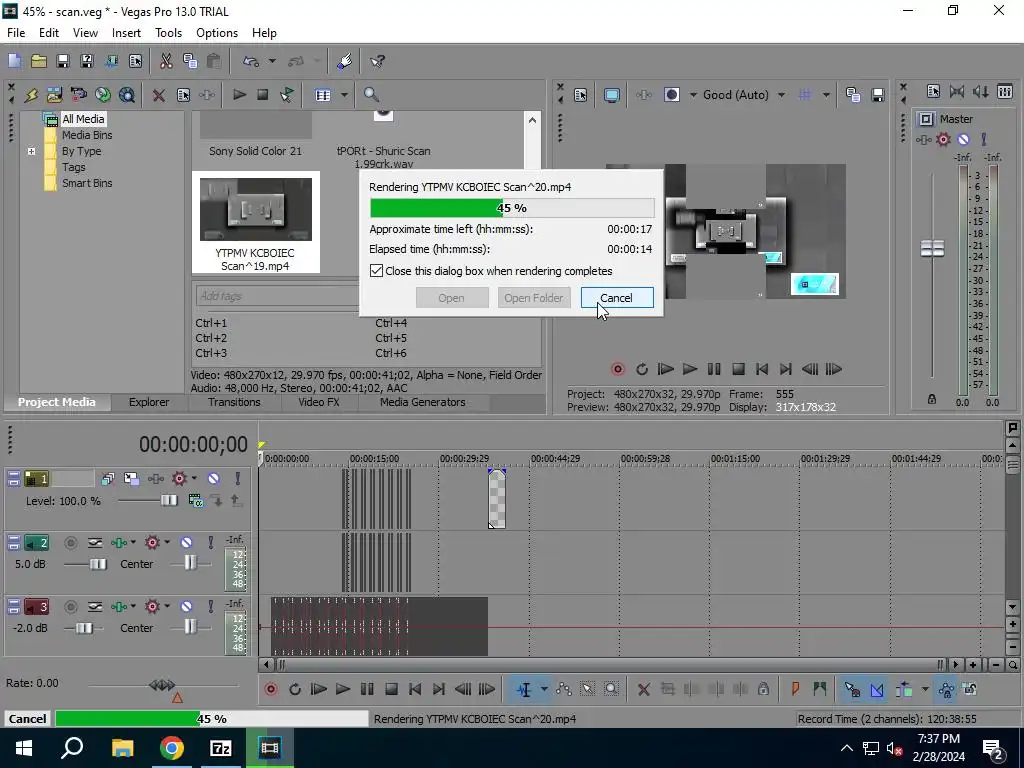Click the Video Preview on external monitor icon
The width and height of the screenshot is (1024, 768).
[x=611, y=95]
